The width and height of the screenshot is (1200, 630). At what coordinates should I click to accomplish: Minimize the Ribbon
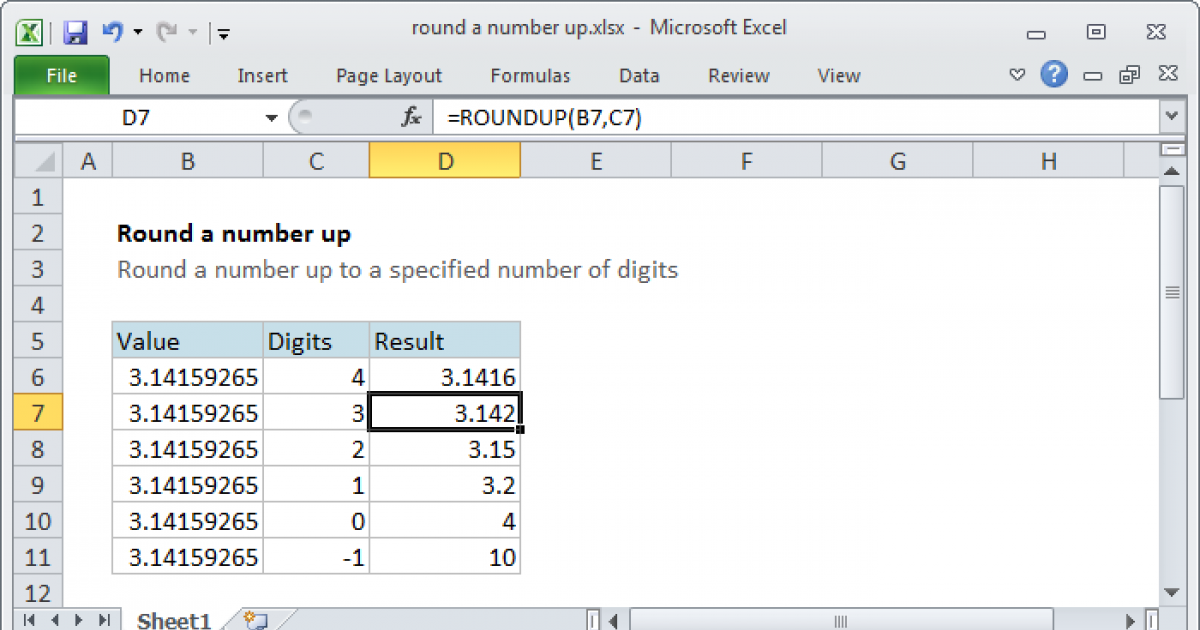(1017, 74)
